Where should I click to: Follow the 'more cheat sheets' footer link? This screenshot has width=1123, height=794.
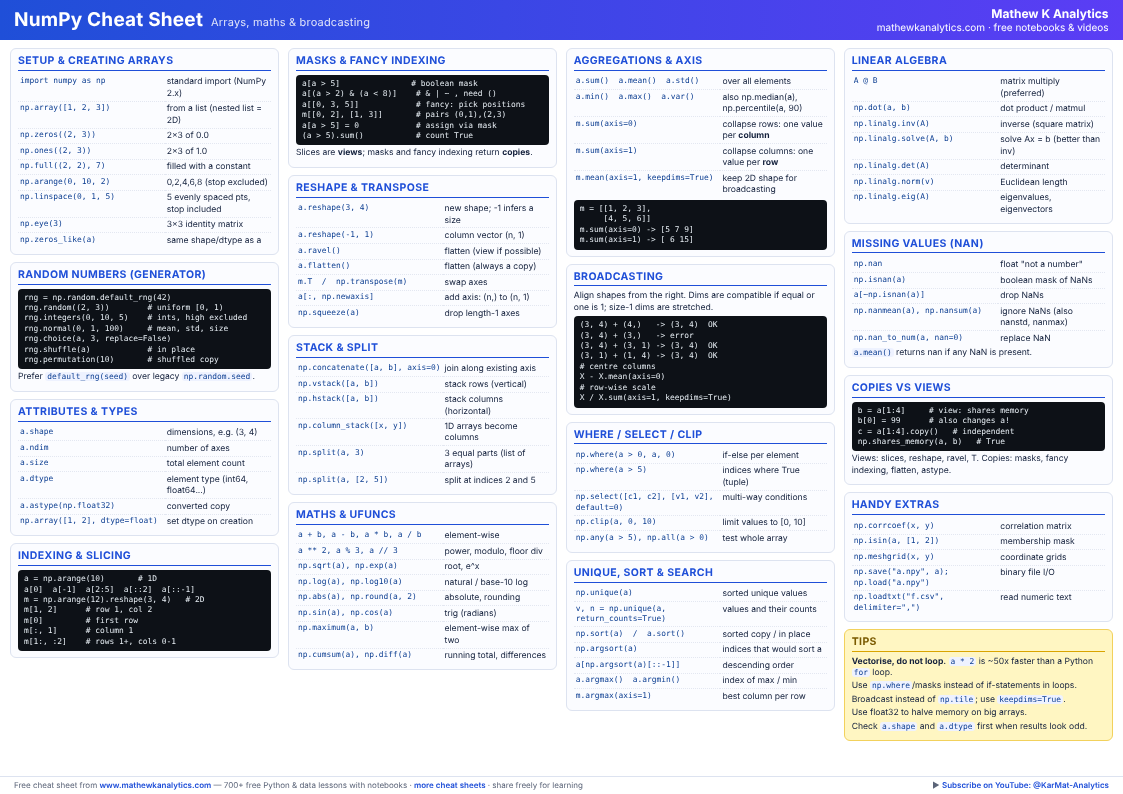coord(450,785)
